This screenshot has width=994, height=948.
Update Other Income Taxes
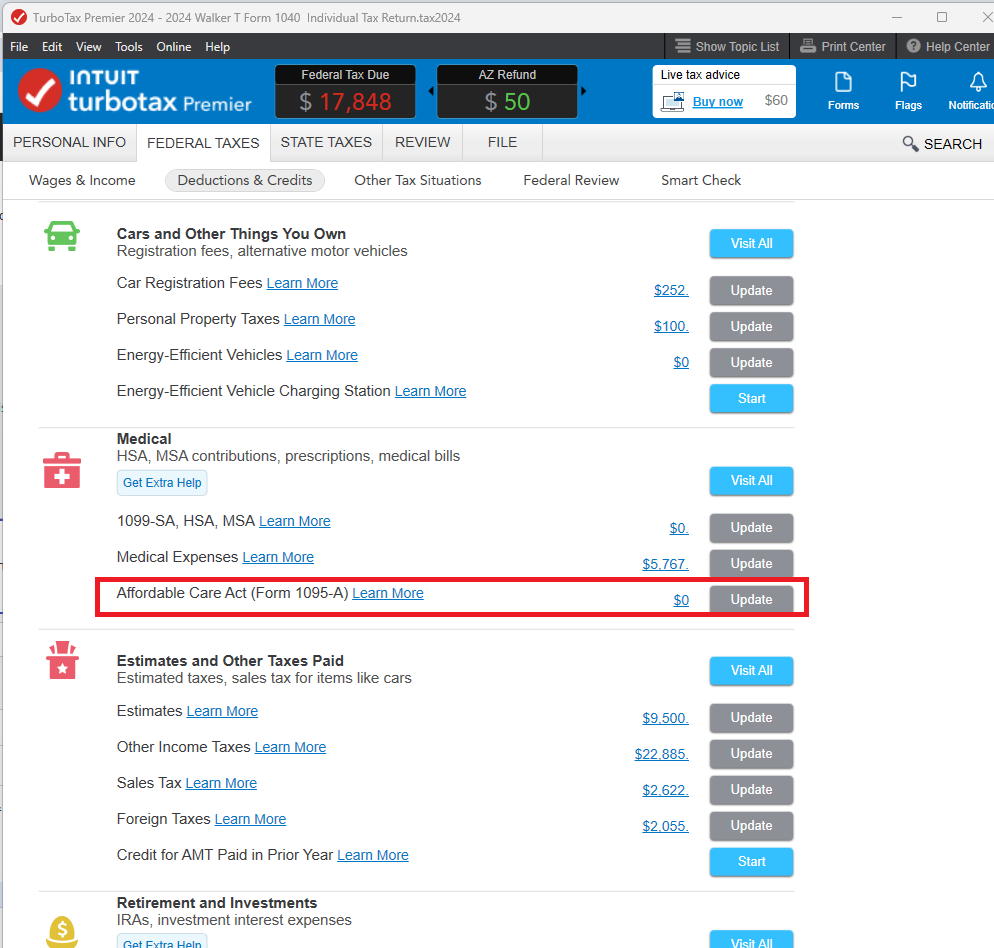click(x=751, y=754)
